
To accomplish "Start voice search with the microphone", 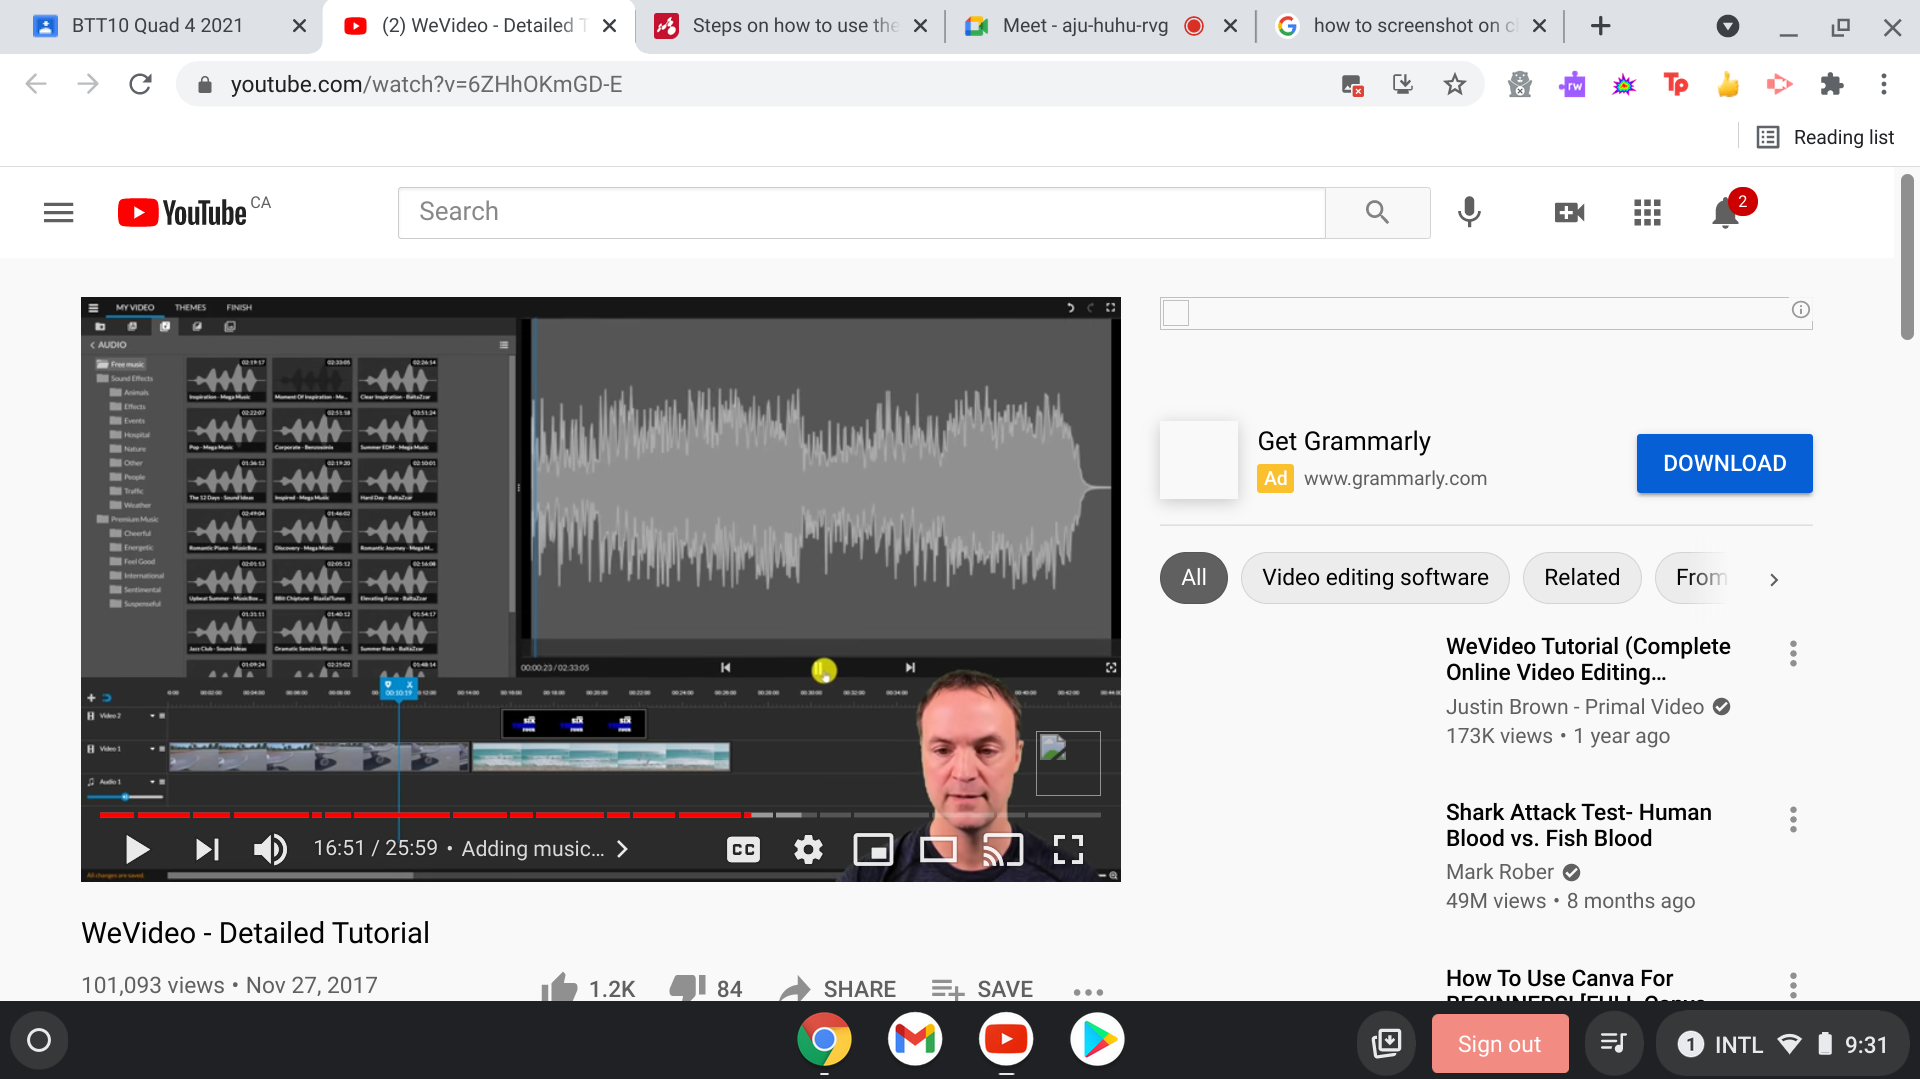I will (x=1469, y=212).
